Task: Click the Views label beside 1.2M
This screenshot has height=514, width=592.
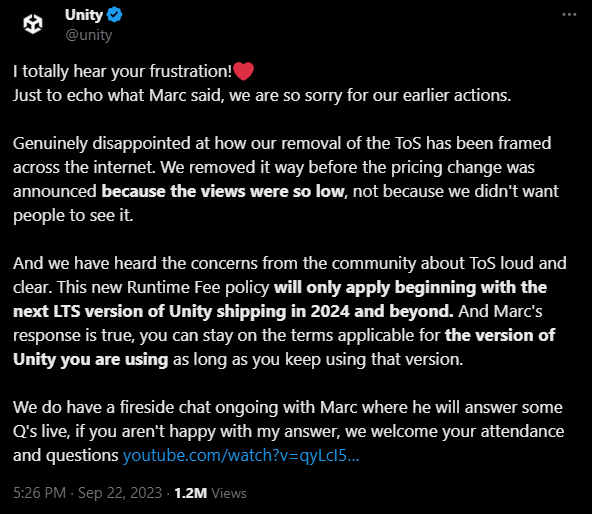Action: (229, 493)
